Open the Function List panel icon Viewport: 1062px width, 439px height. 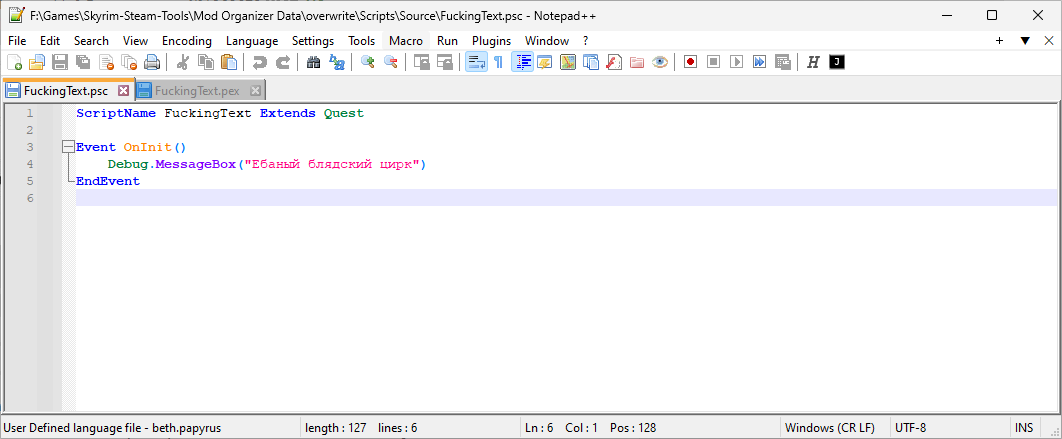(614, 62)
